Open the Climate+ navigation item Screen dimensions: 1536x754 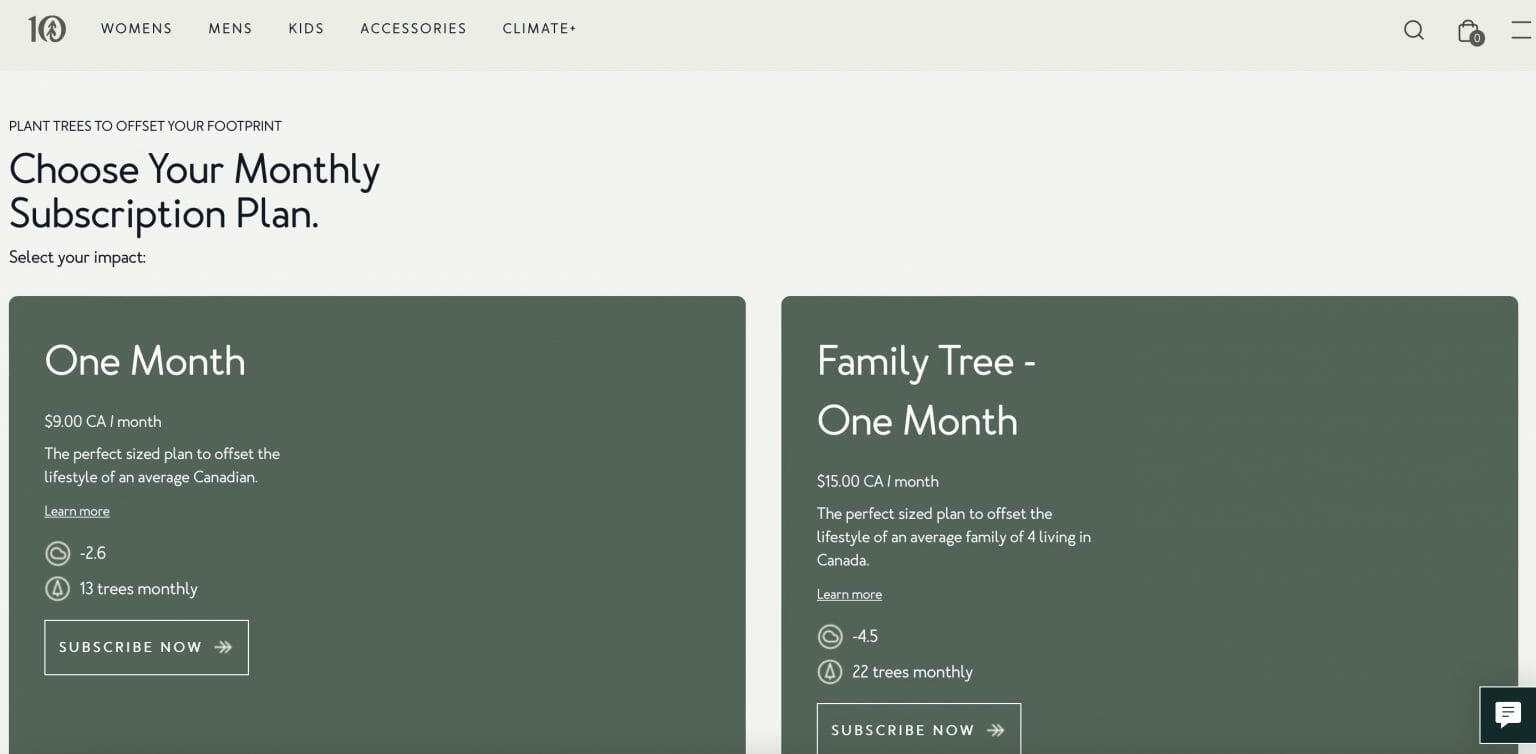tap(539, 29)
